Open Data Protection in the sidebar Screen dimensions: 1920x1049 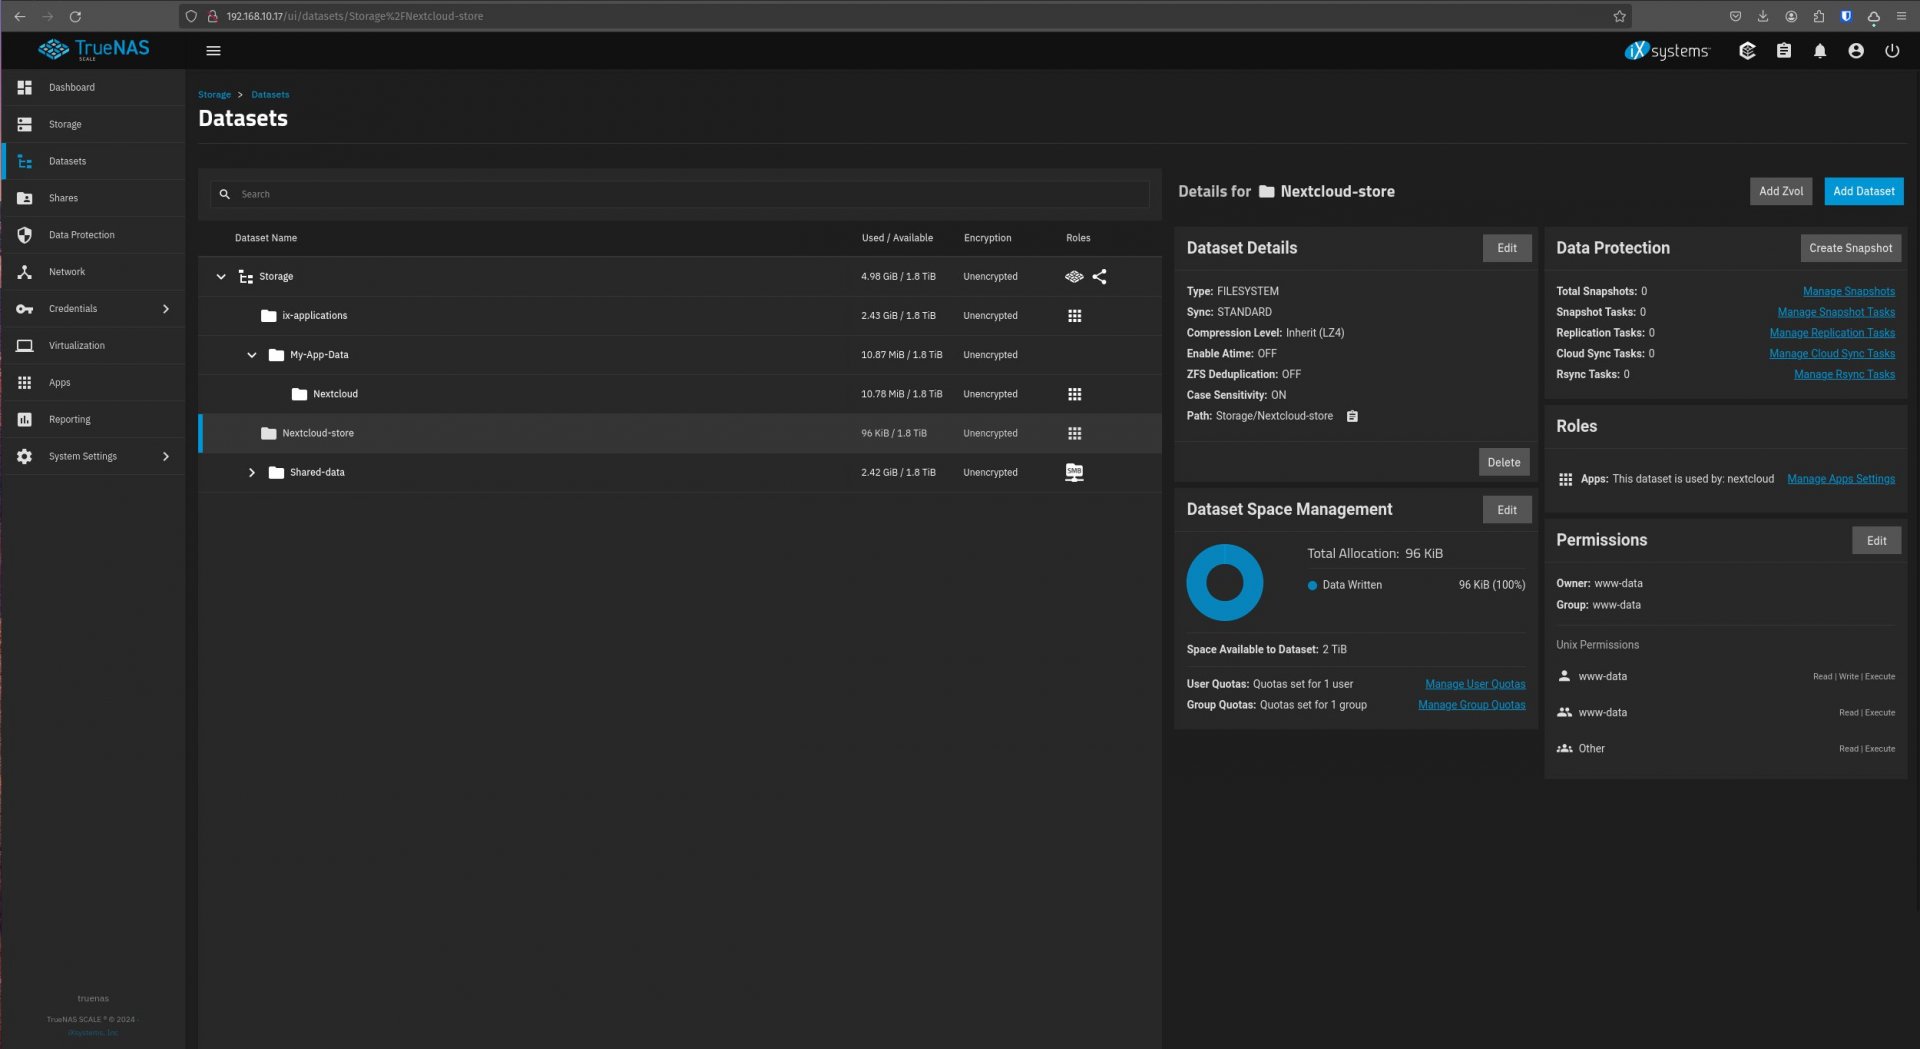point(82,235)
